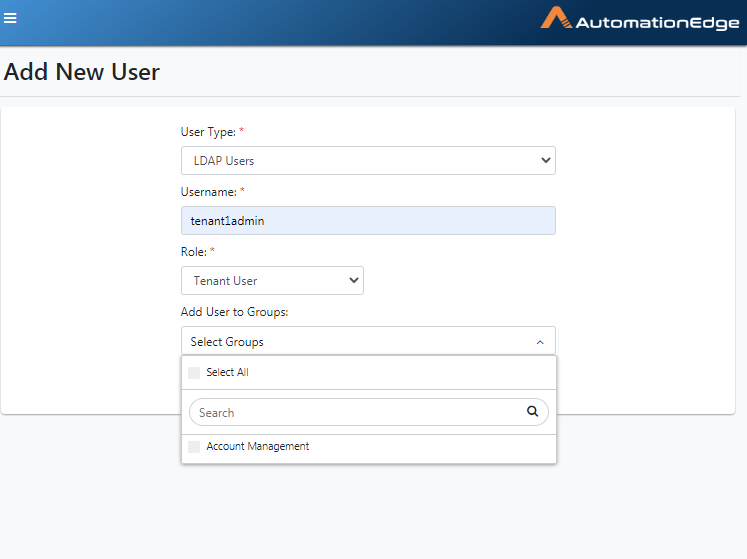Tick the Account Management checkbox
Viewport: 747px width, 559px height.
pos(194,447)
